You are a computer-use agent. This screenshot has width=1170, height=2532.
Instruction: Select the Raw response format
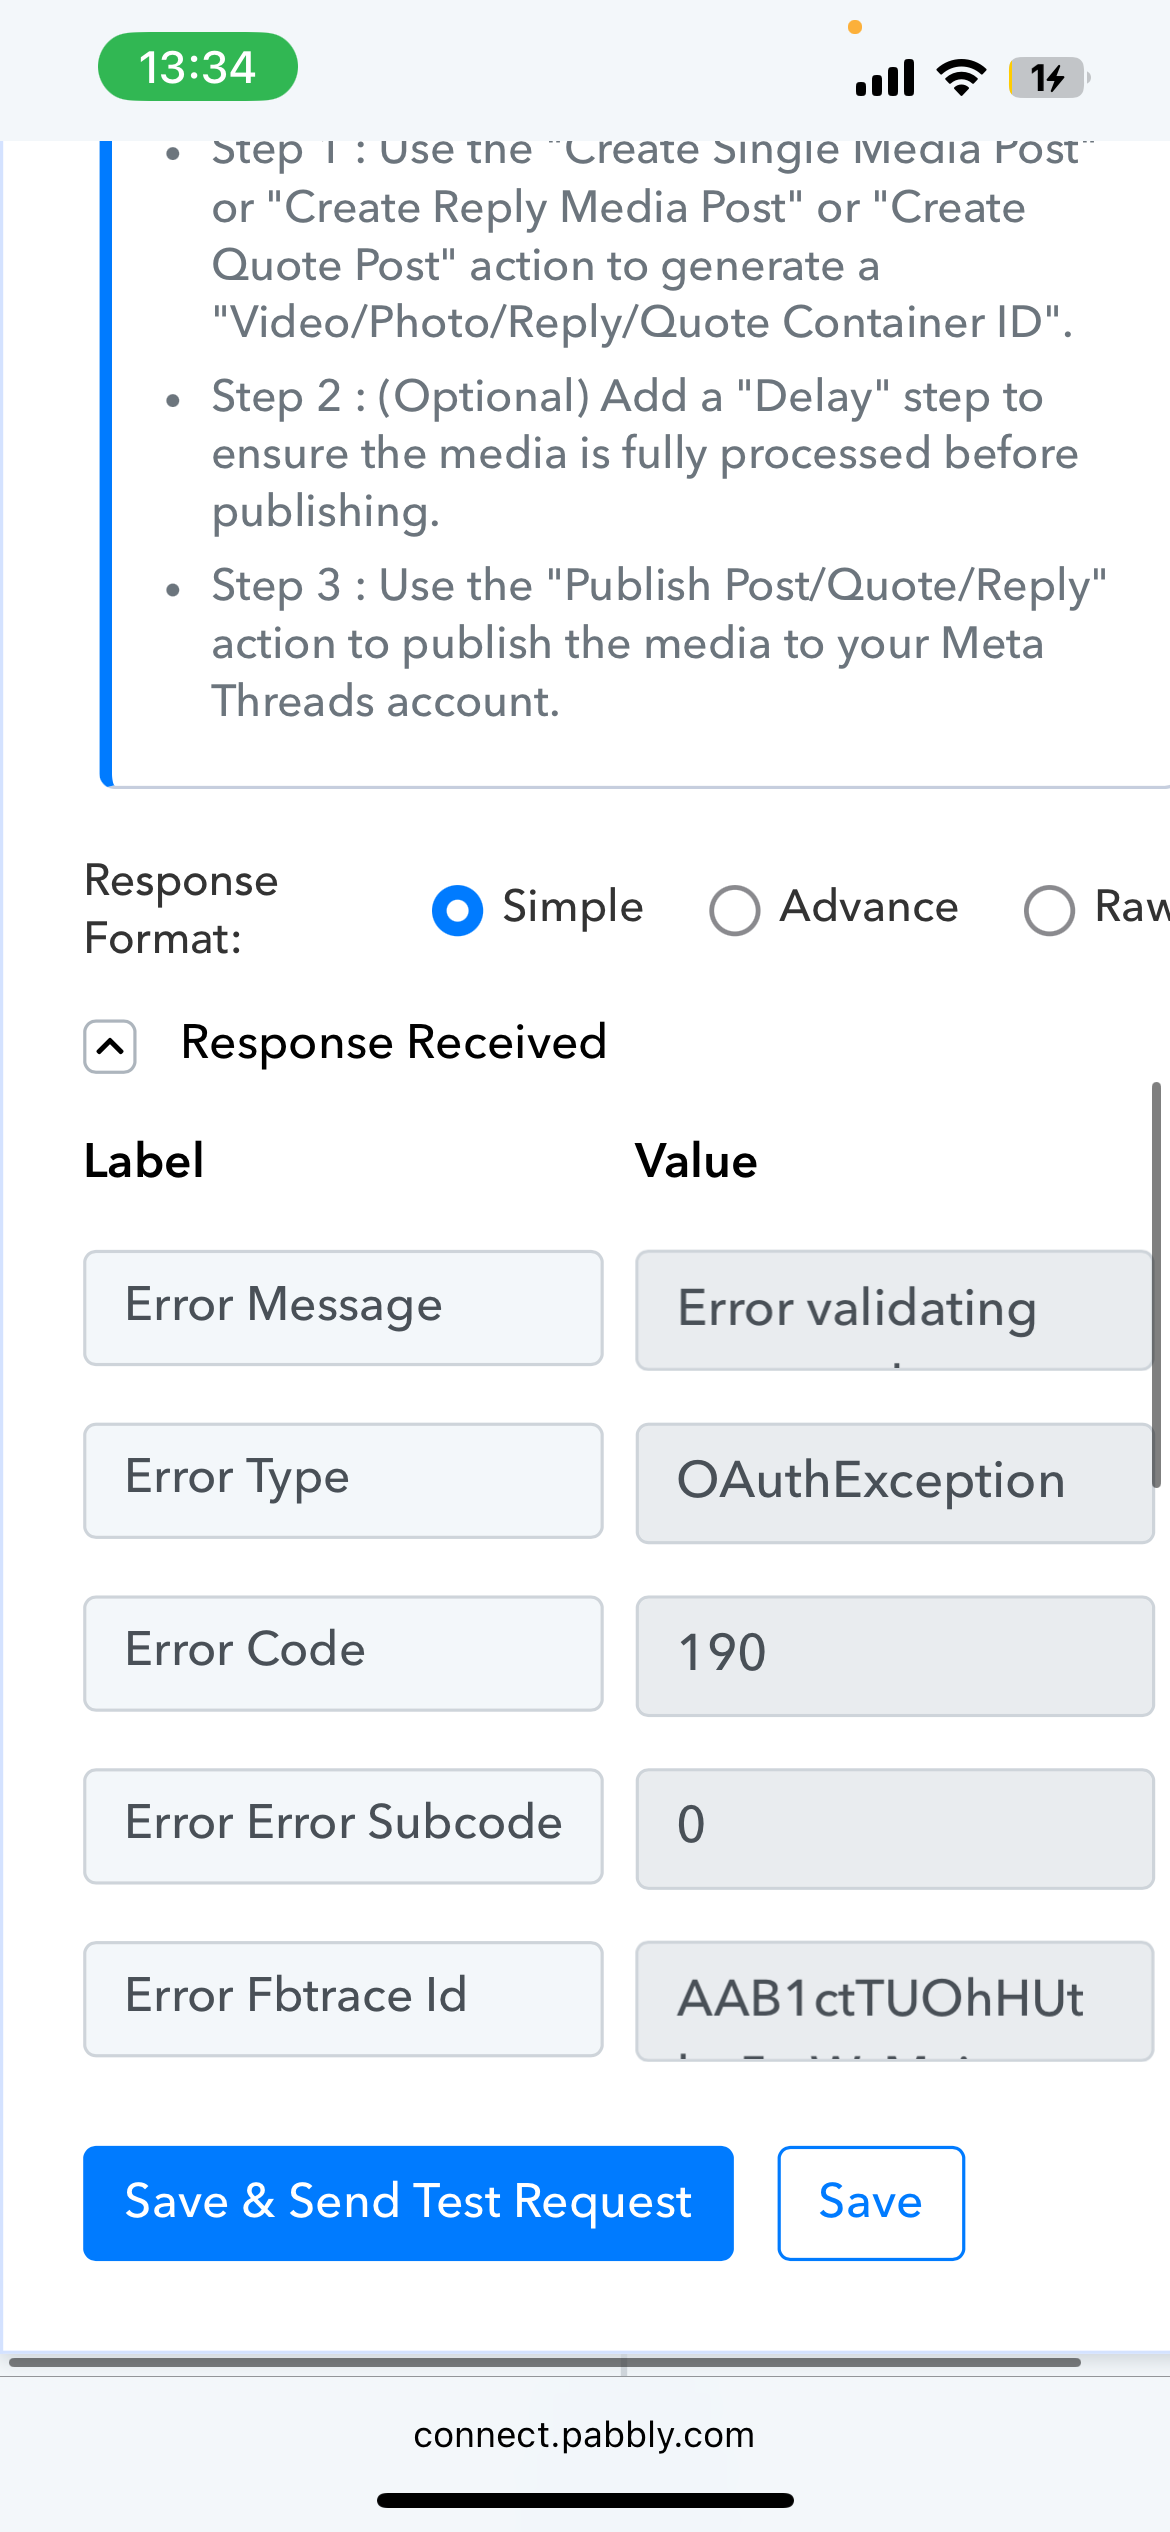(x=1050, y=910)
